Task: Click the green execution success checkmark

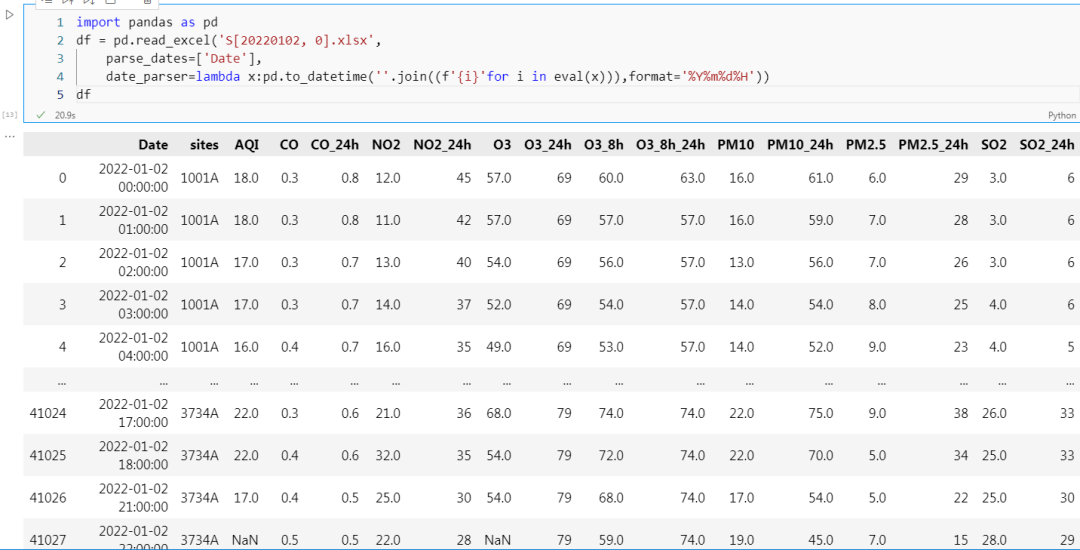Action: click(41, 115)
